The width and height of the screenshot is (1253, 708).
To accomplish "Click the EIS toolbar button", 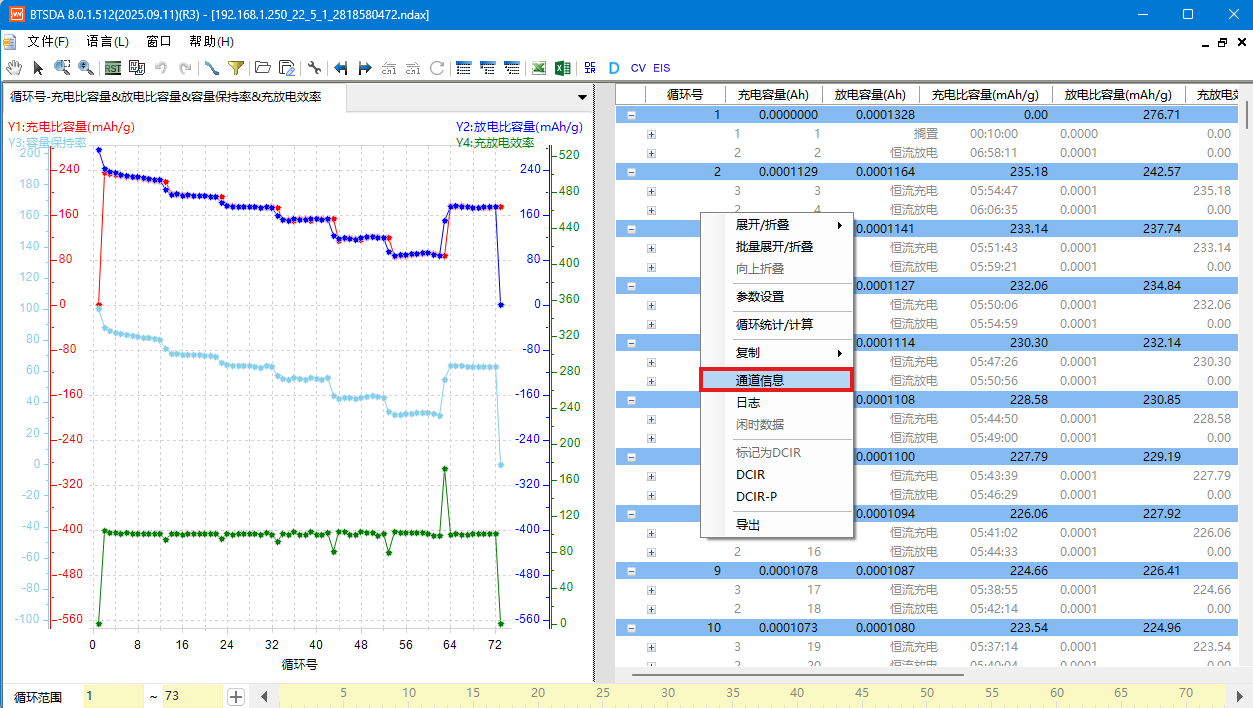I will 662,68.
